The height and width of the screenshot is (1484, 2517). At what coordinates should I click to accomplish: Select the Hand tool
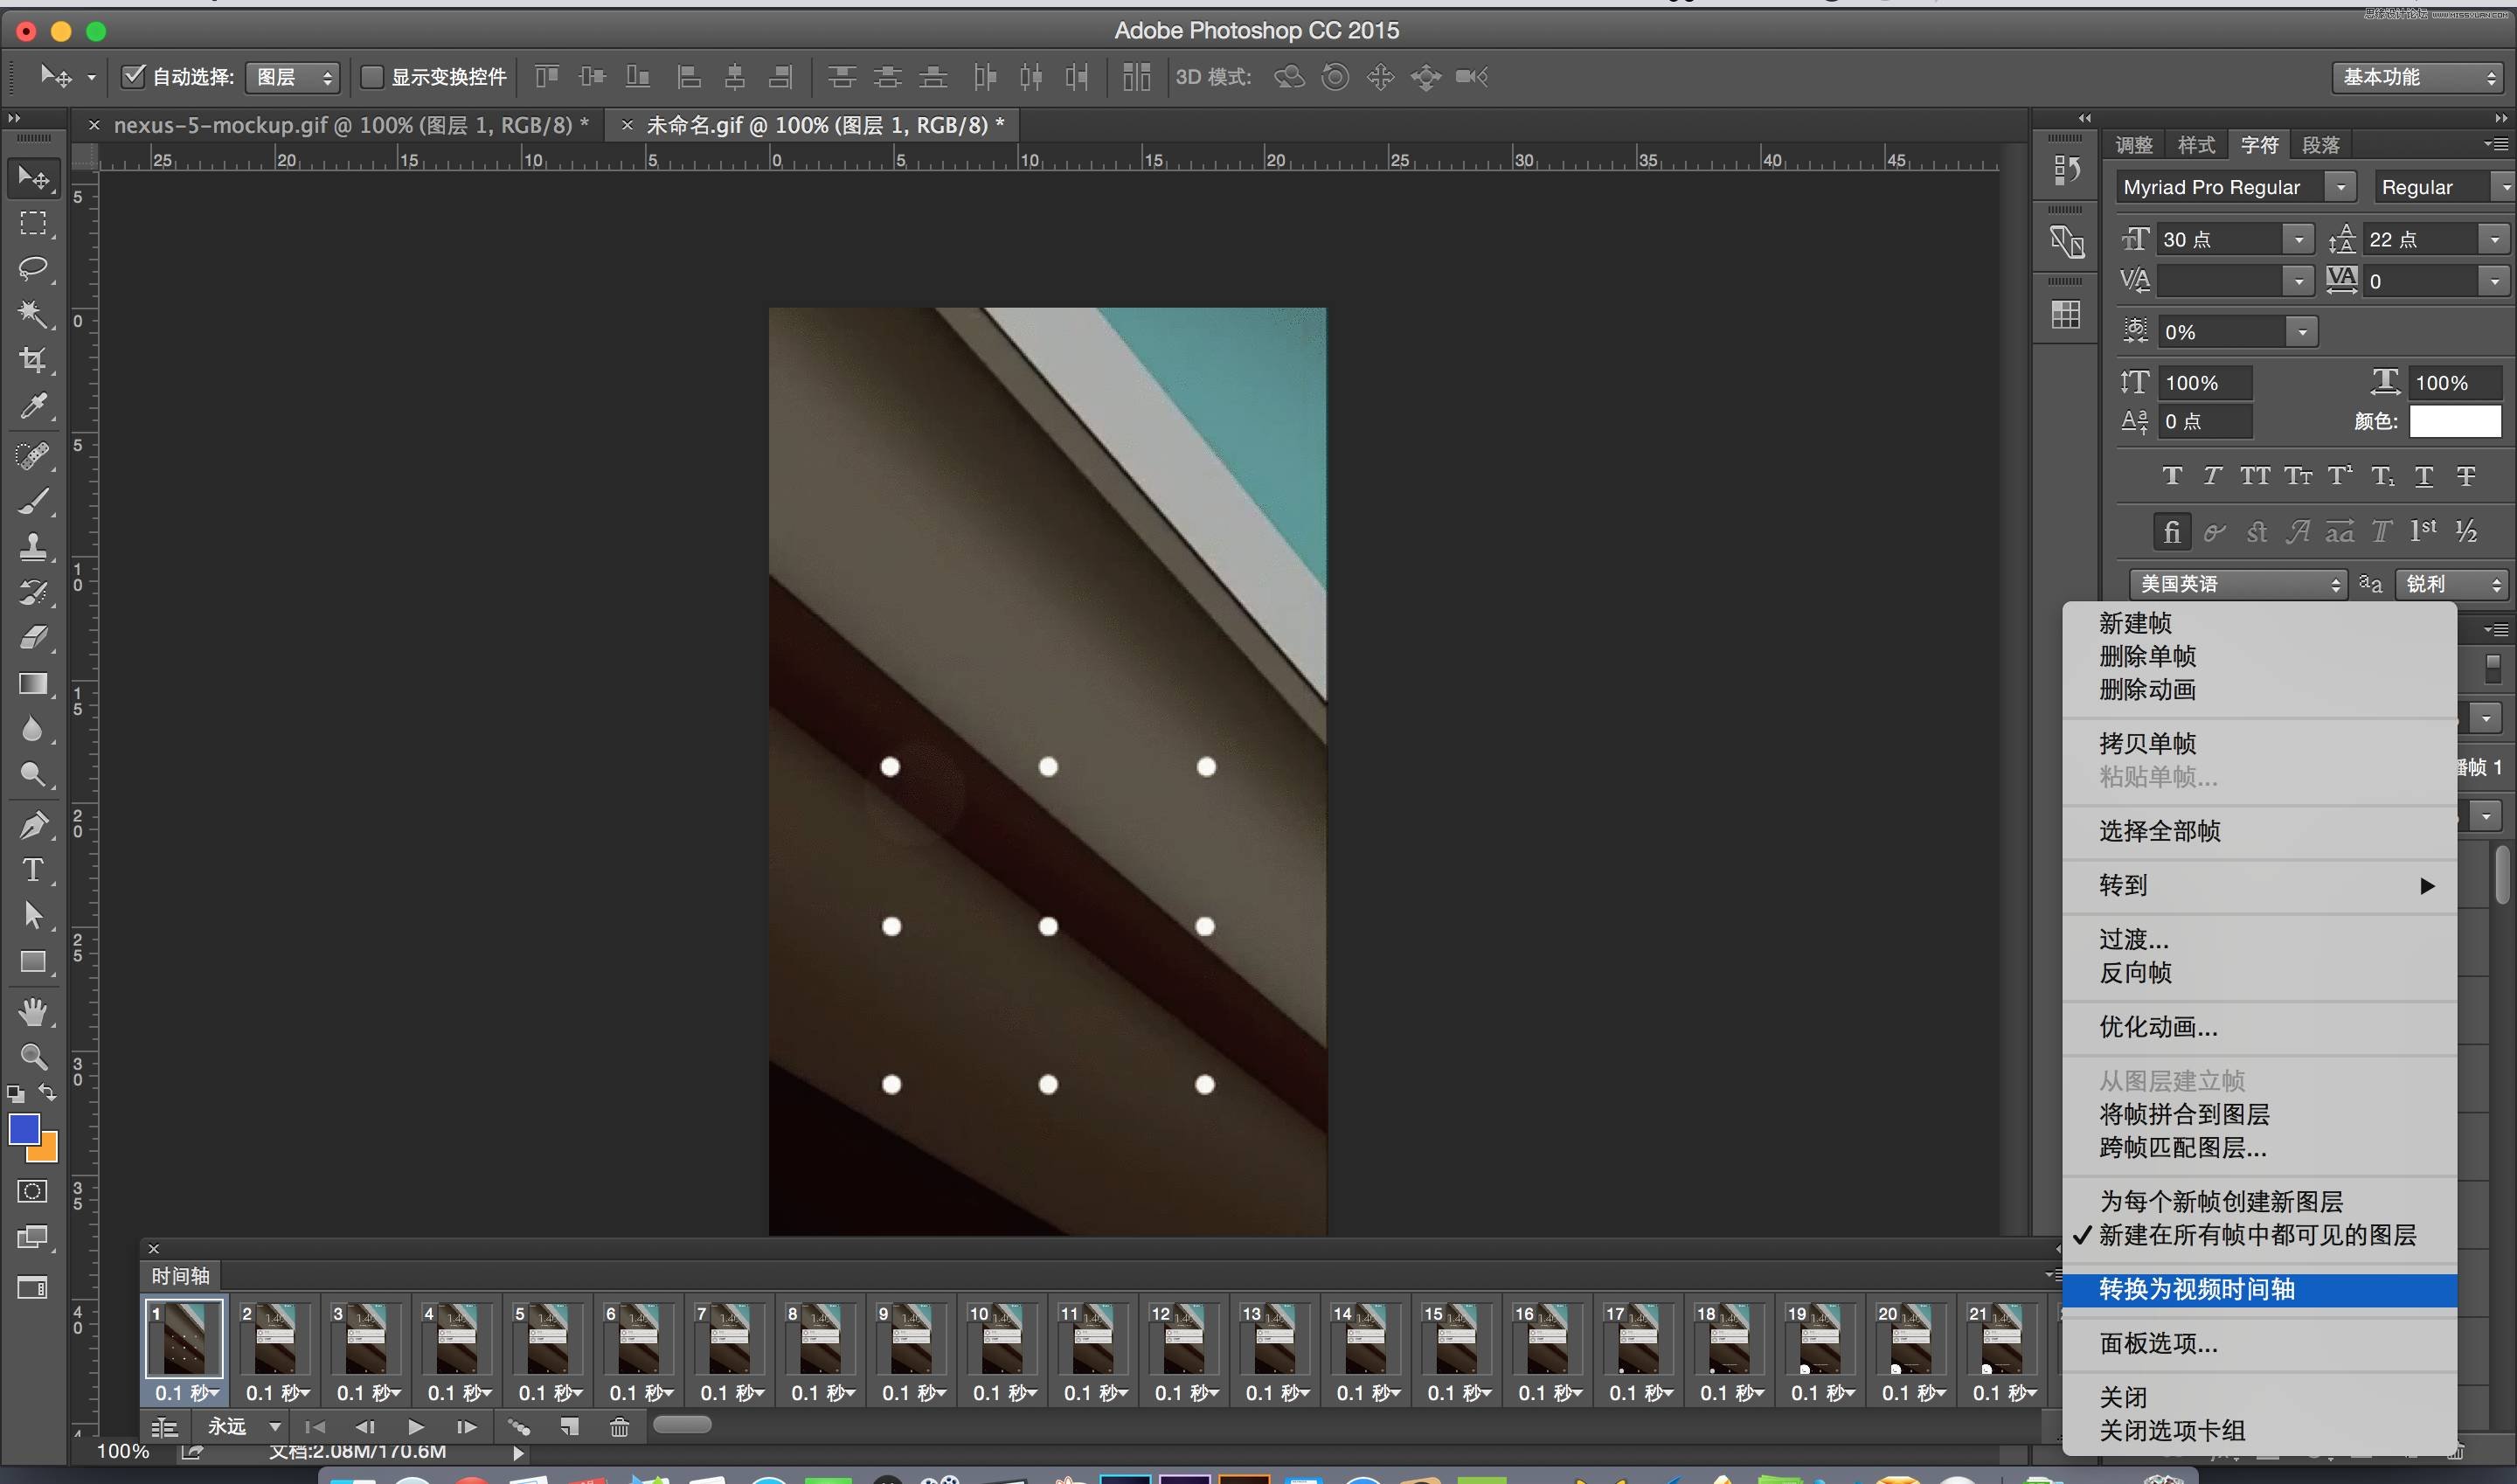tap(33, 1012)
